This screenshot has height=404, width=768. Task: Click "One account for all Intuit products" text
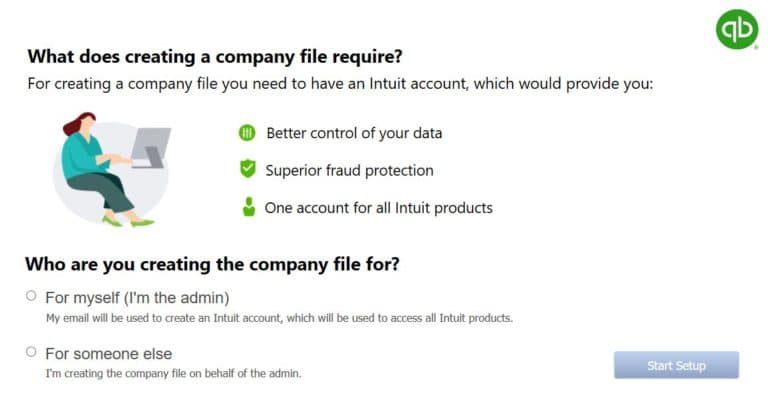click(378, 208)
